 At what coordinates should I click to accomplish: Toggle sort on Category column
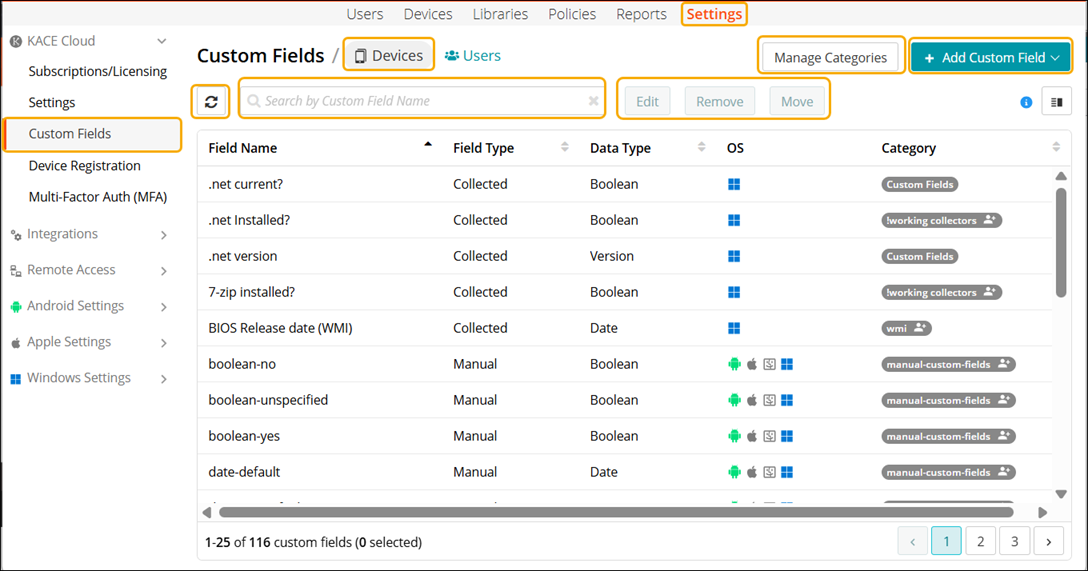click(x=1056, y=148)
